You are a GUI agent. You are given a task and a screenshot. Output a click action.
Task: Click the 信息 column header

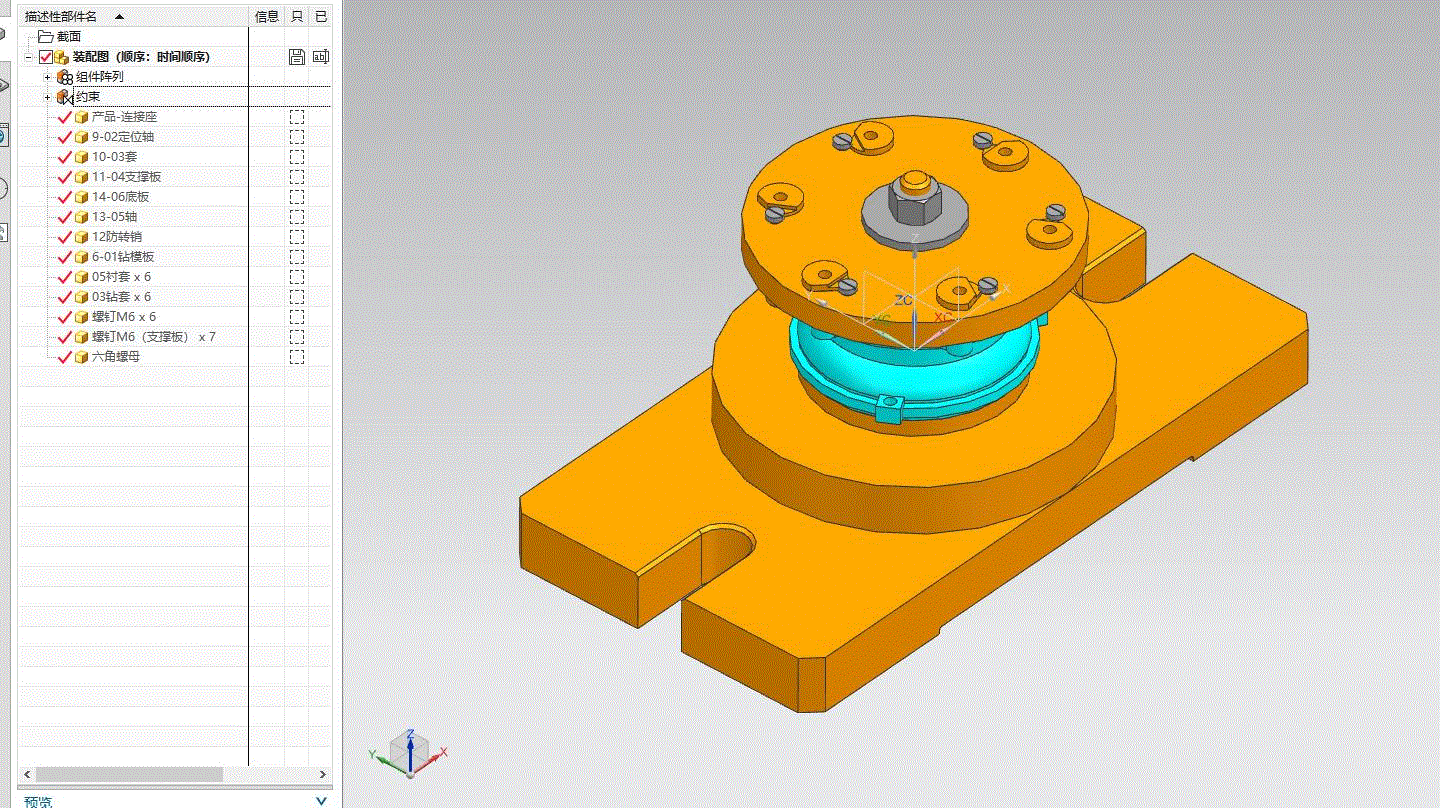[x=267, y=16]
